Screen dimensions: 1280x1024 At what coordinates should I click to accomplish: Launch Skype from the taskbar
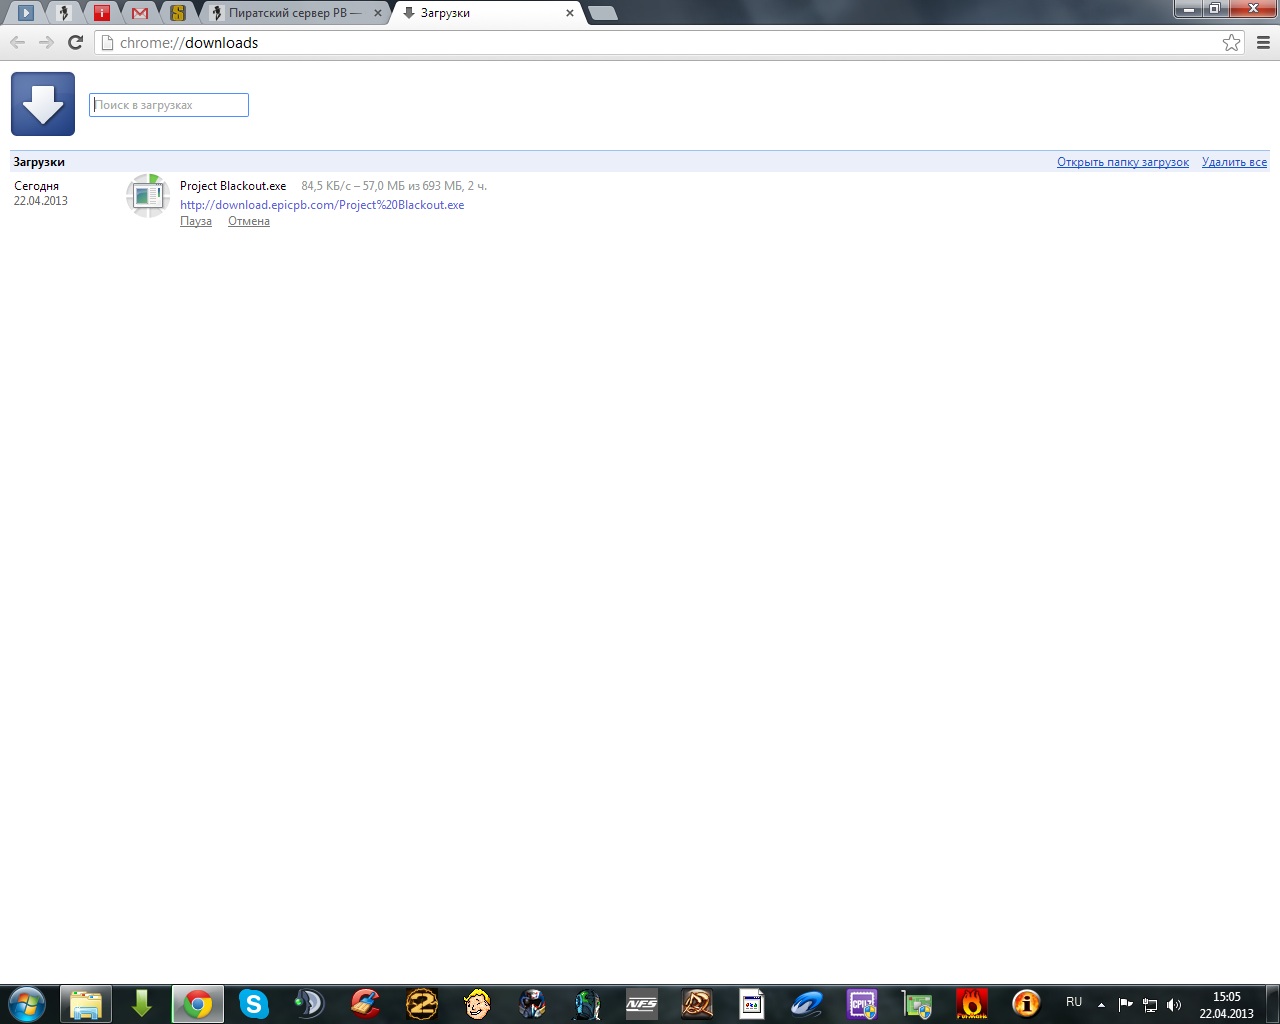pos(254,1004)
